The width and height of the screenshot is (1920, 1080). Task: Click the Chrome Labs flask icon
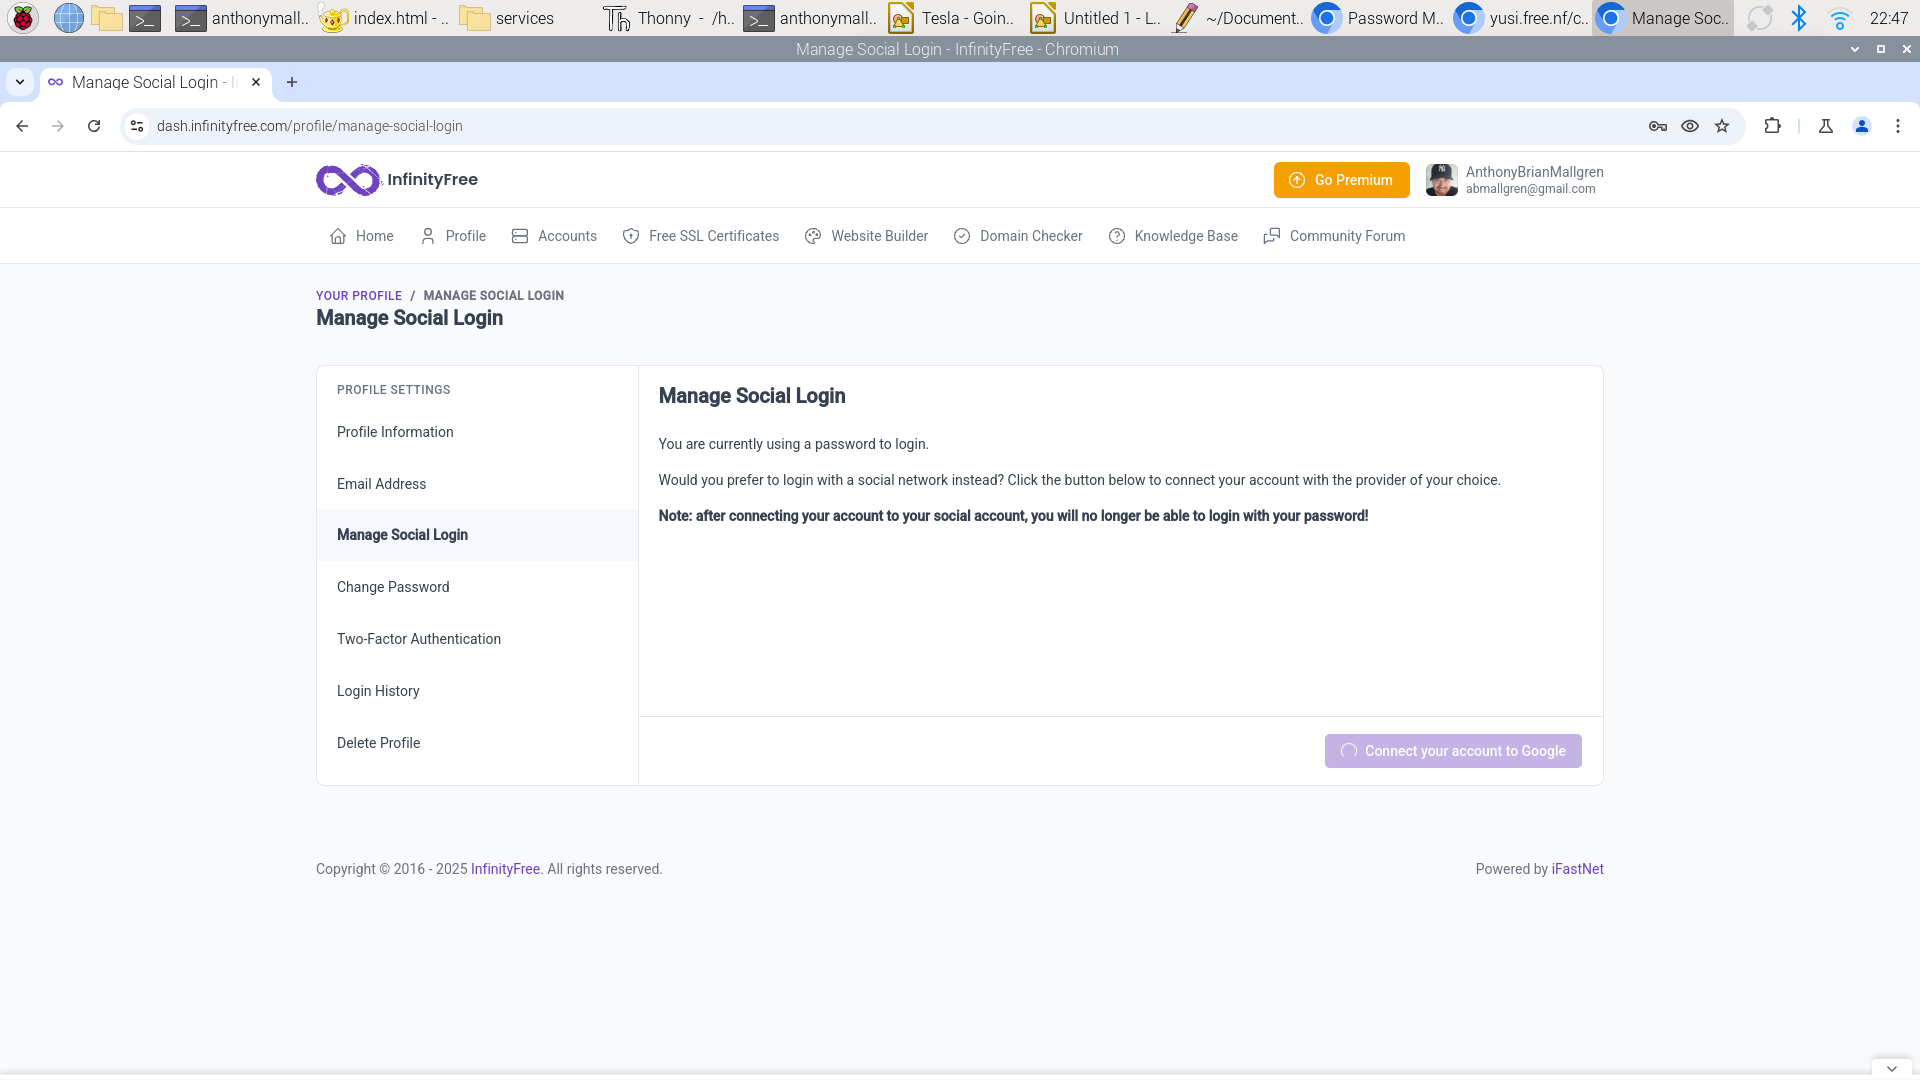(1825, 126)
